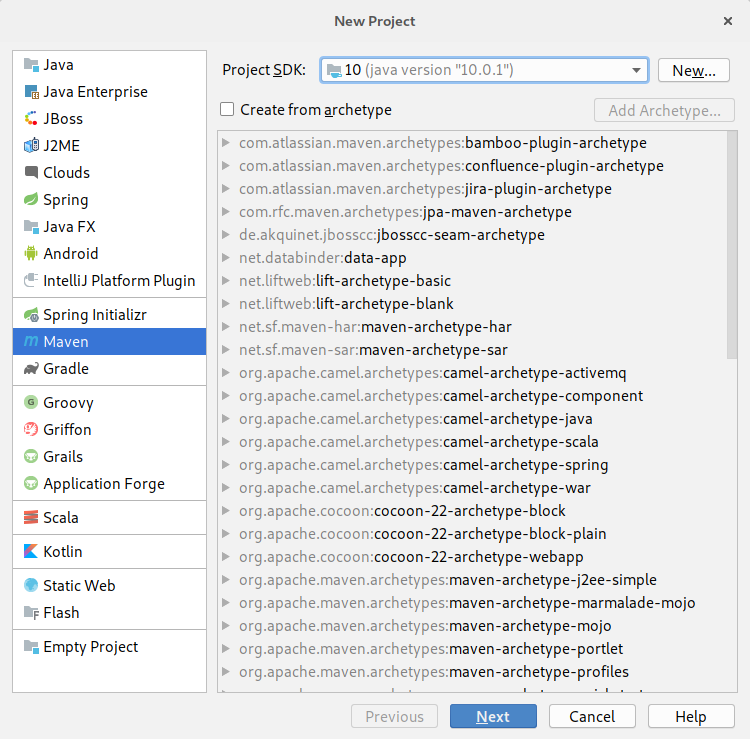Select the Android robot icon

[x=30, y=254]
